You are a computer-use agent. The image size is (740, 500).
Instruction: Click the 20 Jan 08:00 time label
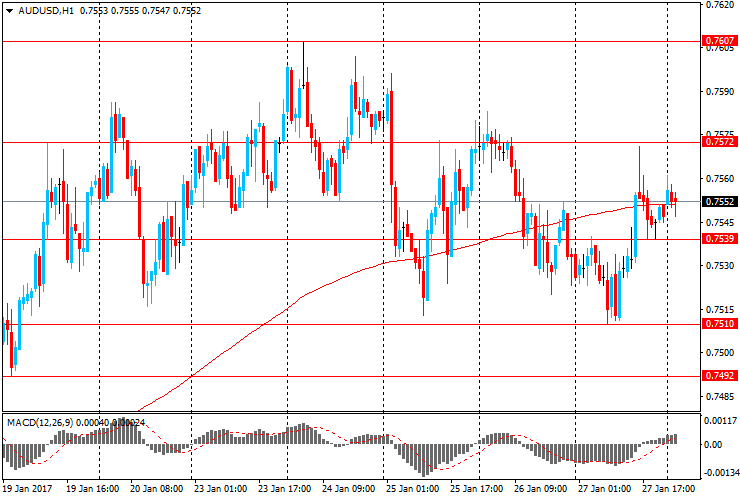tap(157, 490)
